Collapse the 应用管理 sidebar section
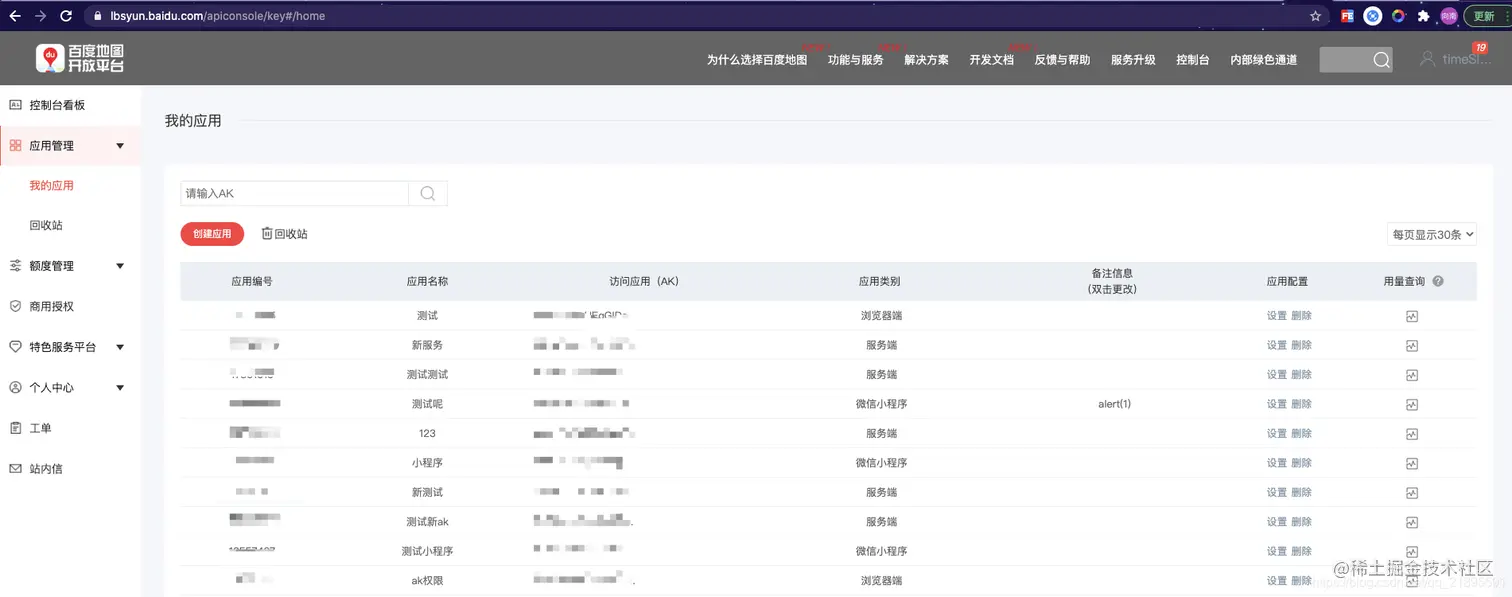 (120, 145)
